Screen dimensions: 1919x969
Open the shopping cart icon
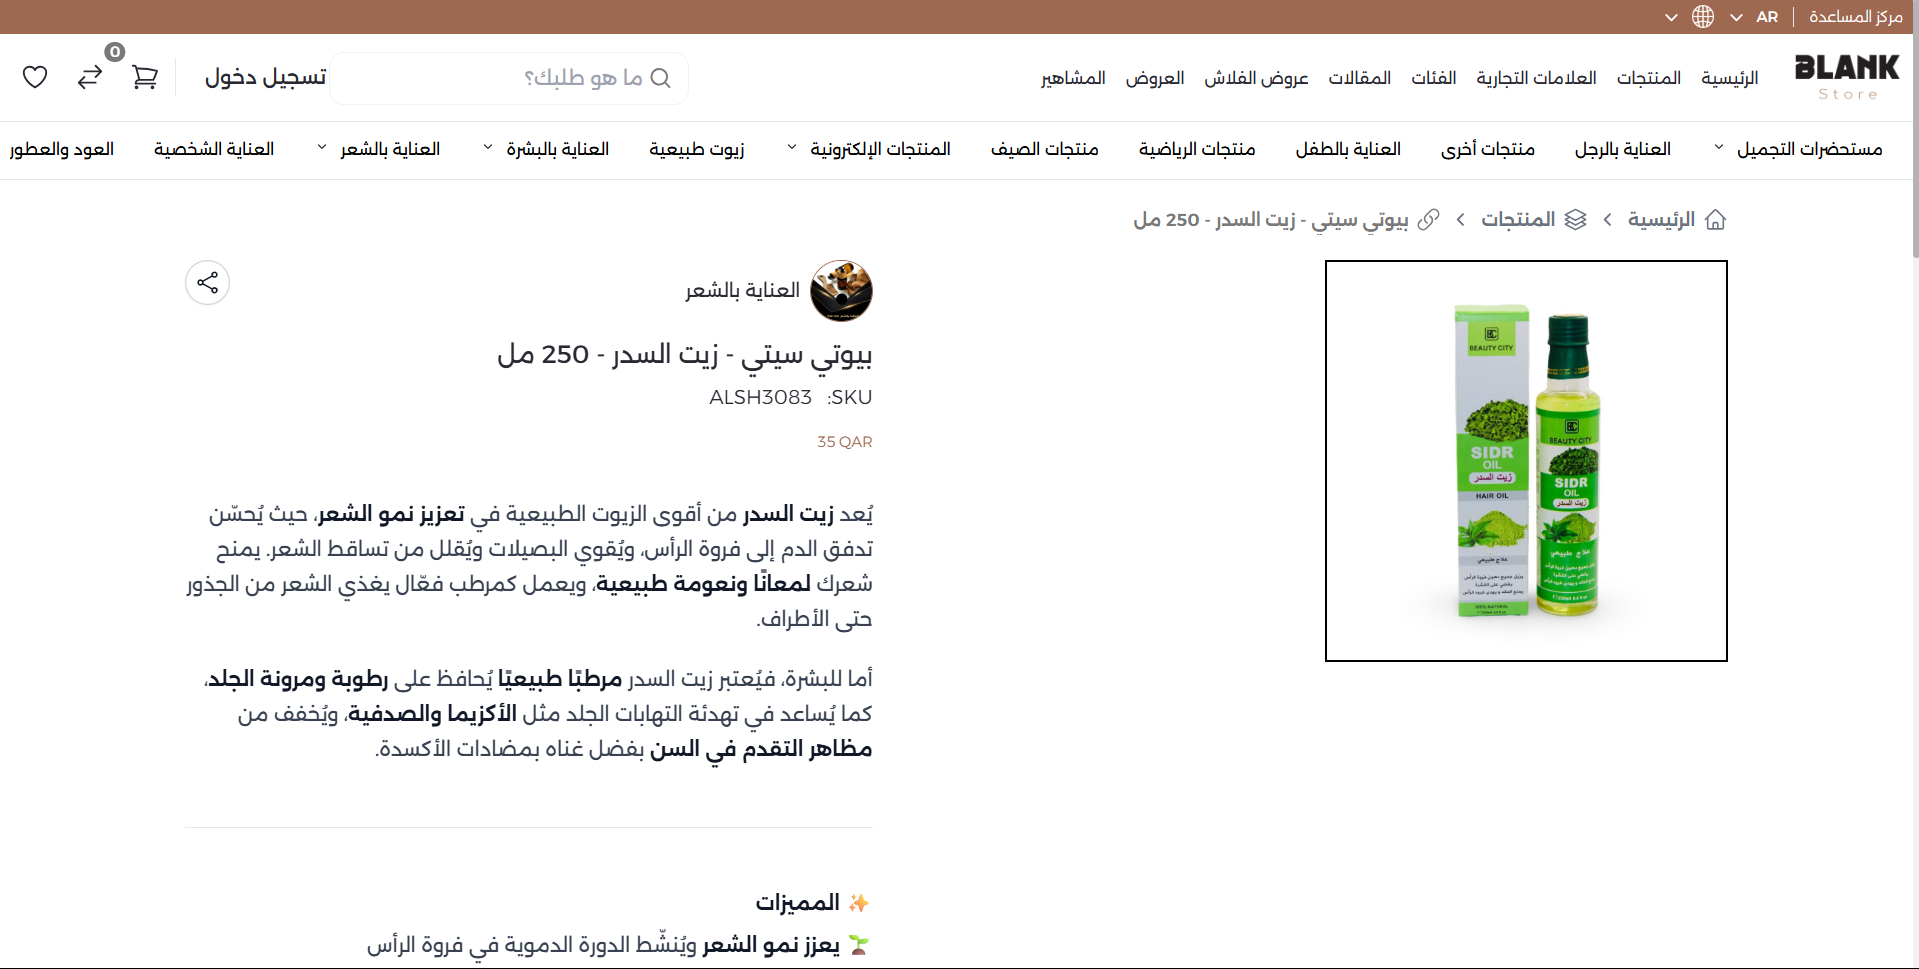pos(145,77)
